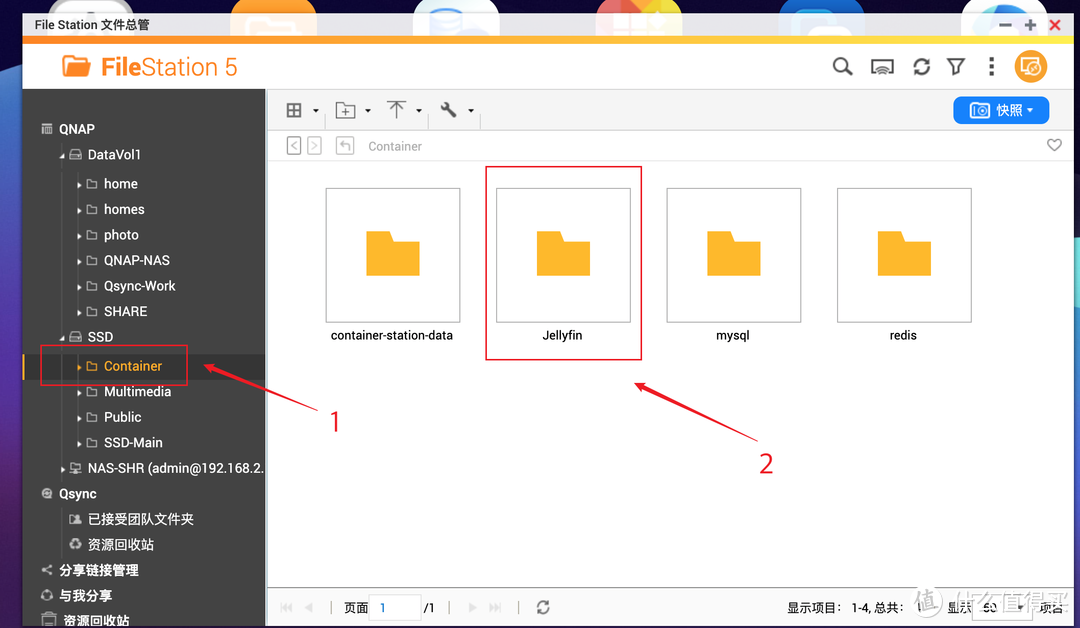1080x628 pixels.
Task: Go to the previous page arrow
Action: click(309, 607)
